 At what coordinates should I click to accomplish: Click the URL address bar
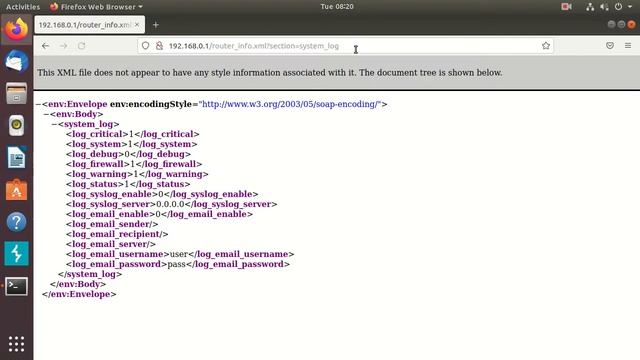click(x=345, y=46)
